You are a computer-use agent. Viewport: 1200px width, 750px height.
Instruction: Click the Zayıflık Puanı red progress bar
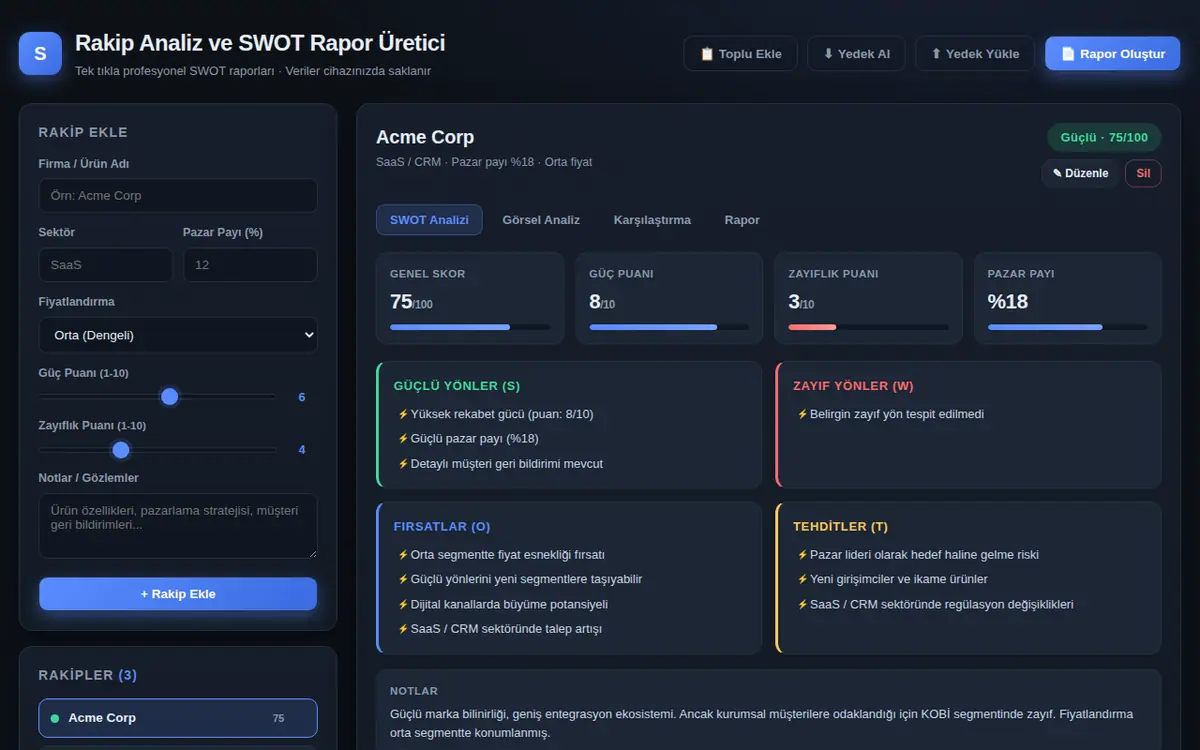868,327
